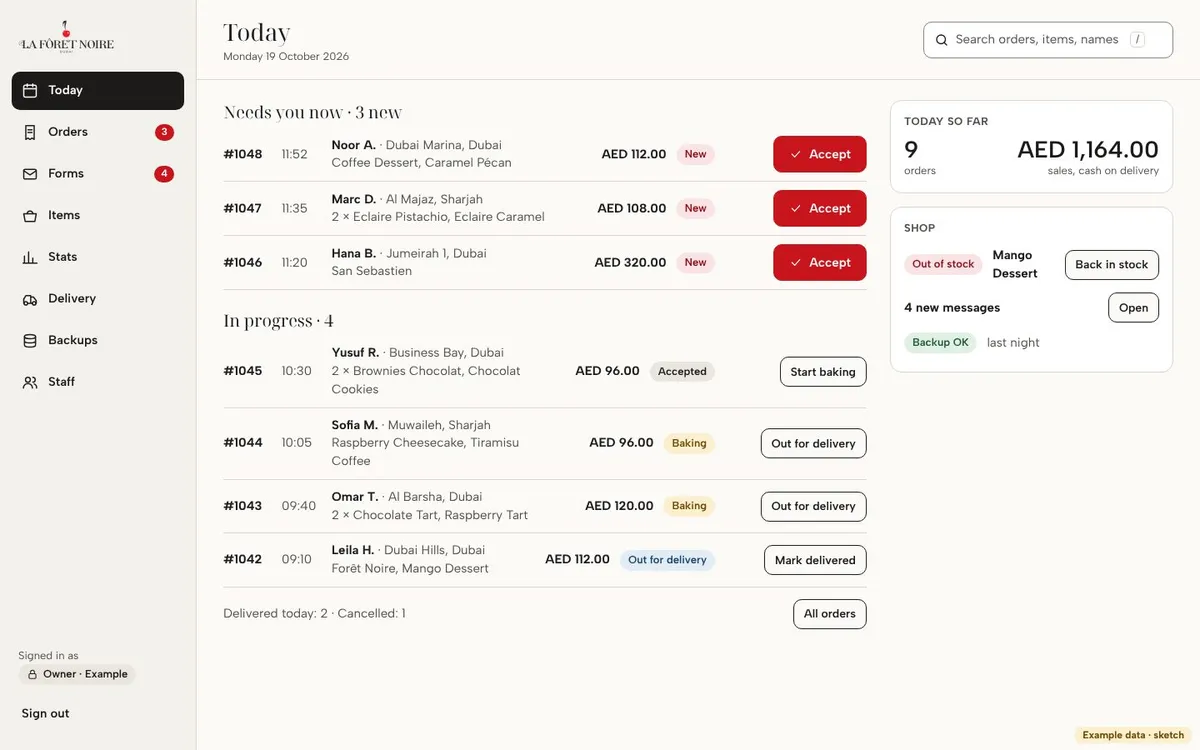This screenshot has height=750, width=1200.
Task: Click the Orders red badge showing 3
Action: [x=164, y=132]
